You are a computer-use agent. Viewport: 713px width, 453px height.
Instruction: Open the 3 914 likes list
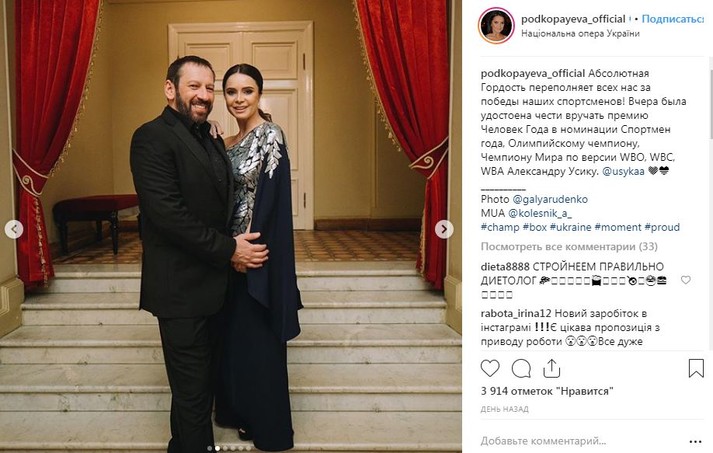[547, 391]
